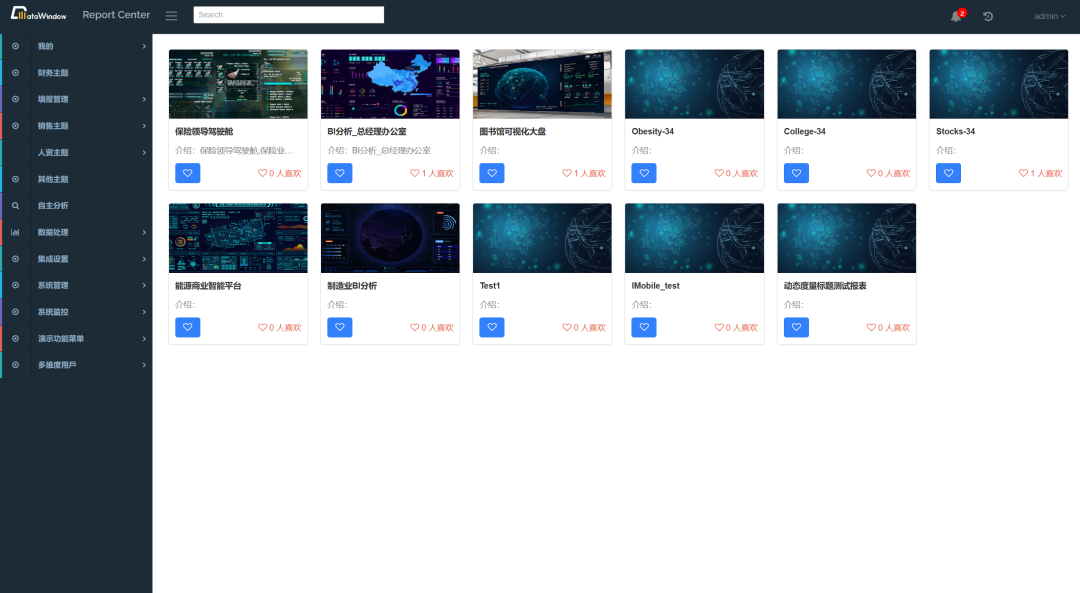Click the 能源商业智能平台 report title

click(208, 285)
